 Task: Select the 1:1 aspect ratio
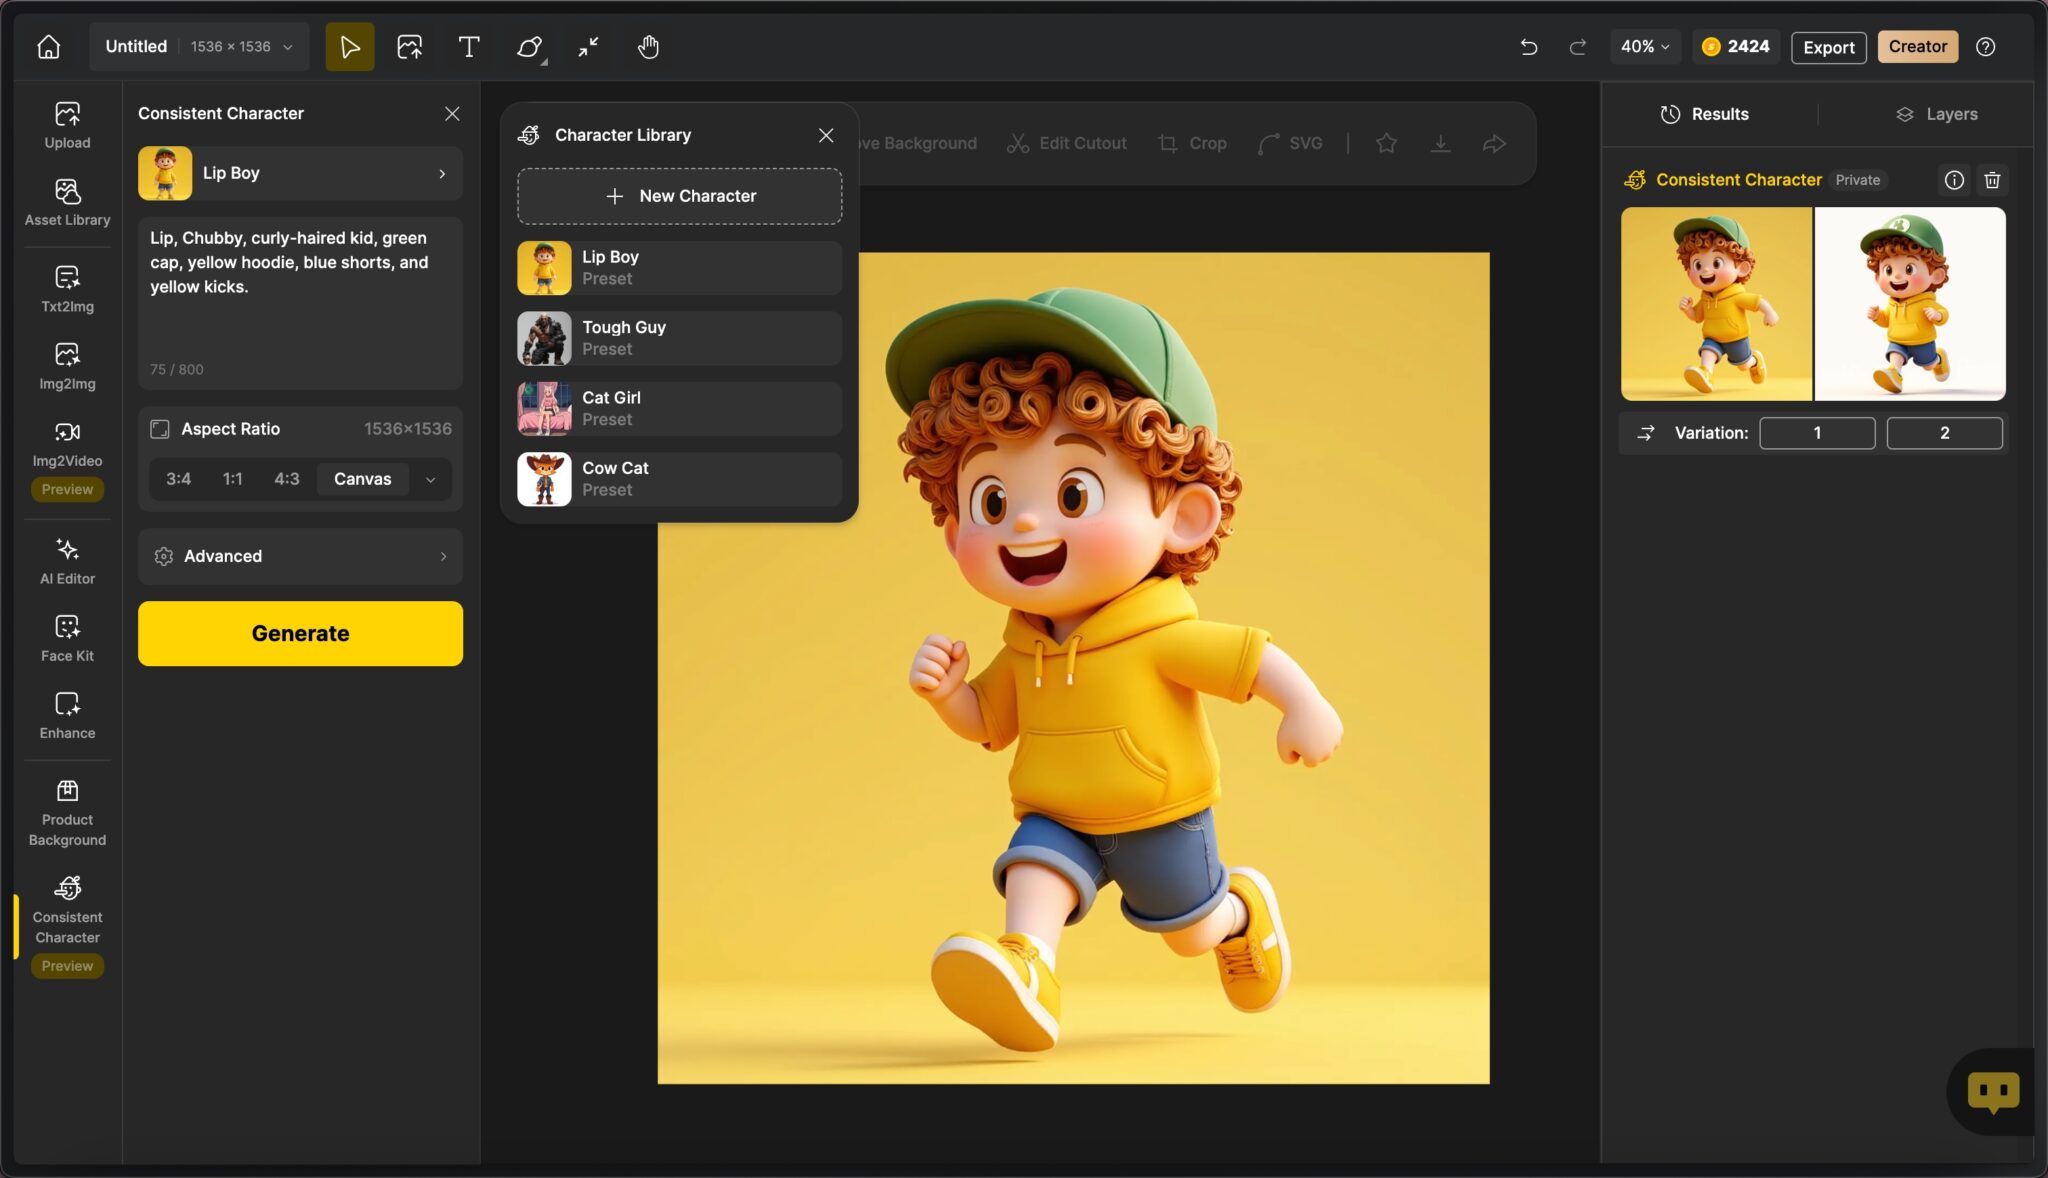(x=232, y=478)
